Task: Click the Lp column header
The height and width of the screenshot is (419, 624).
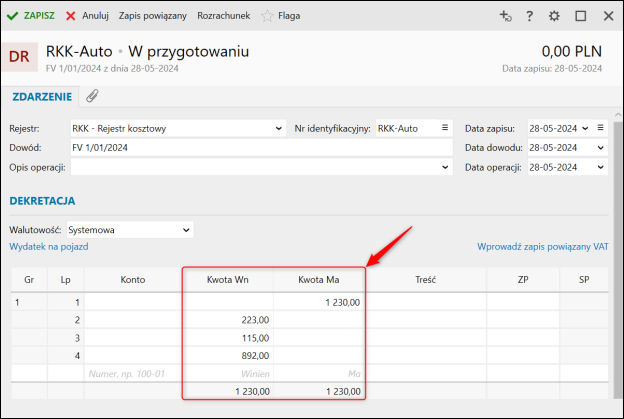Action: (66, 280)
